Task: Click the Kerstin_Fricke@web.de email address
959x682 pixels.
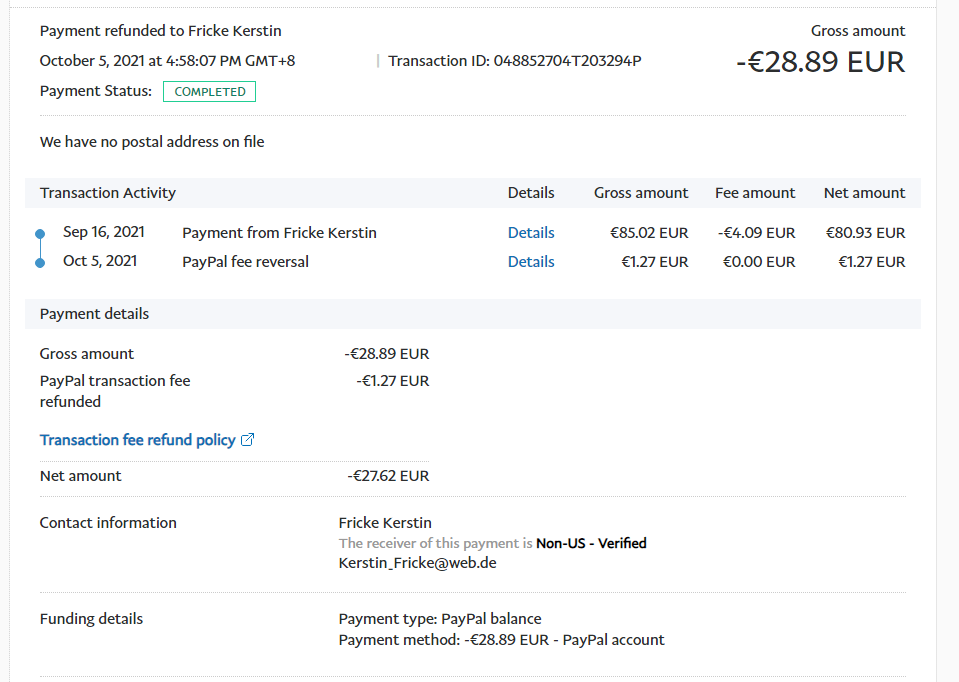Action: pos(417,563)
